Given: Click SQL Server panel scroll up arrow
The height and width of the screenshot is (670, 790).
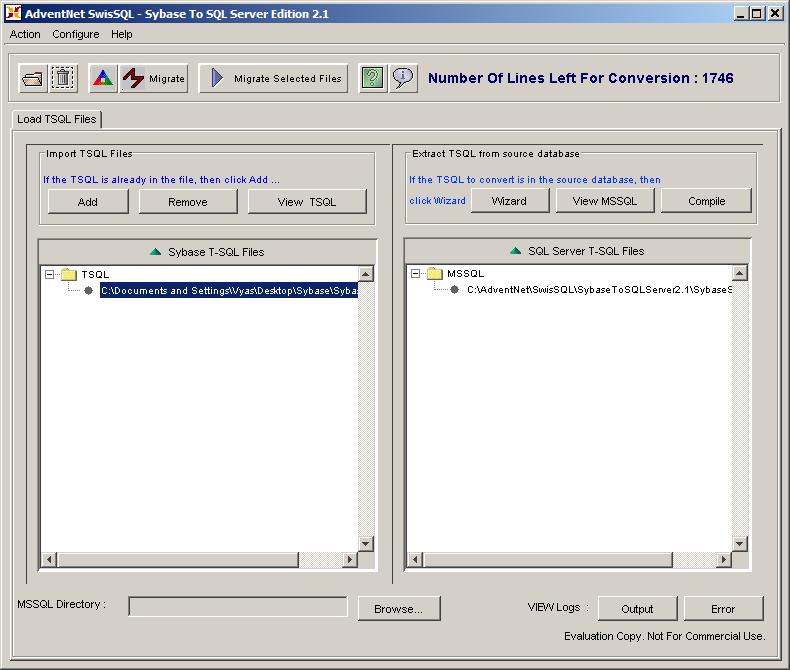Looking at the screenshot, I should click(740, 274).
